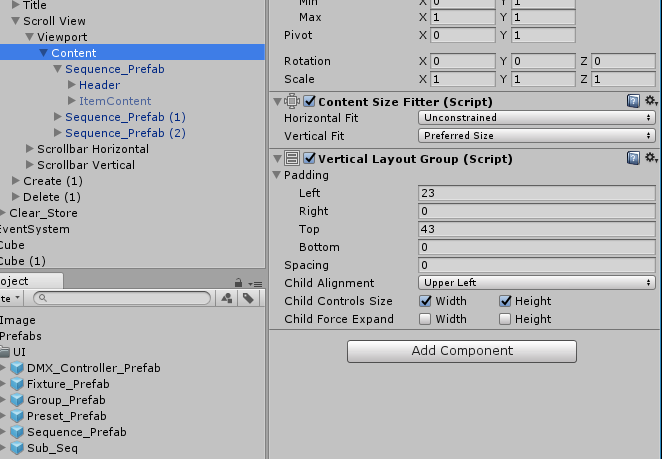The image size is (662, 459).
Task: Select the Prefabs folder in Project
Action: click(x=21, y=336)
